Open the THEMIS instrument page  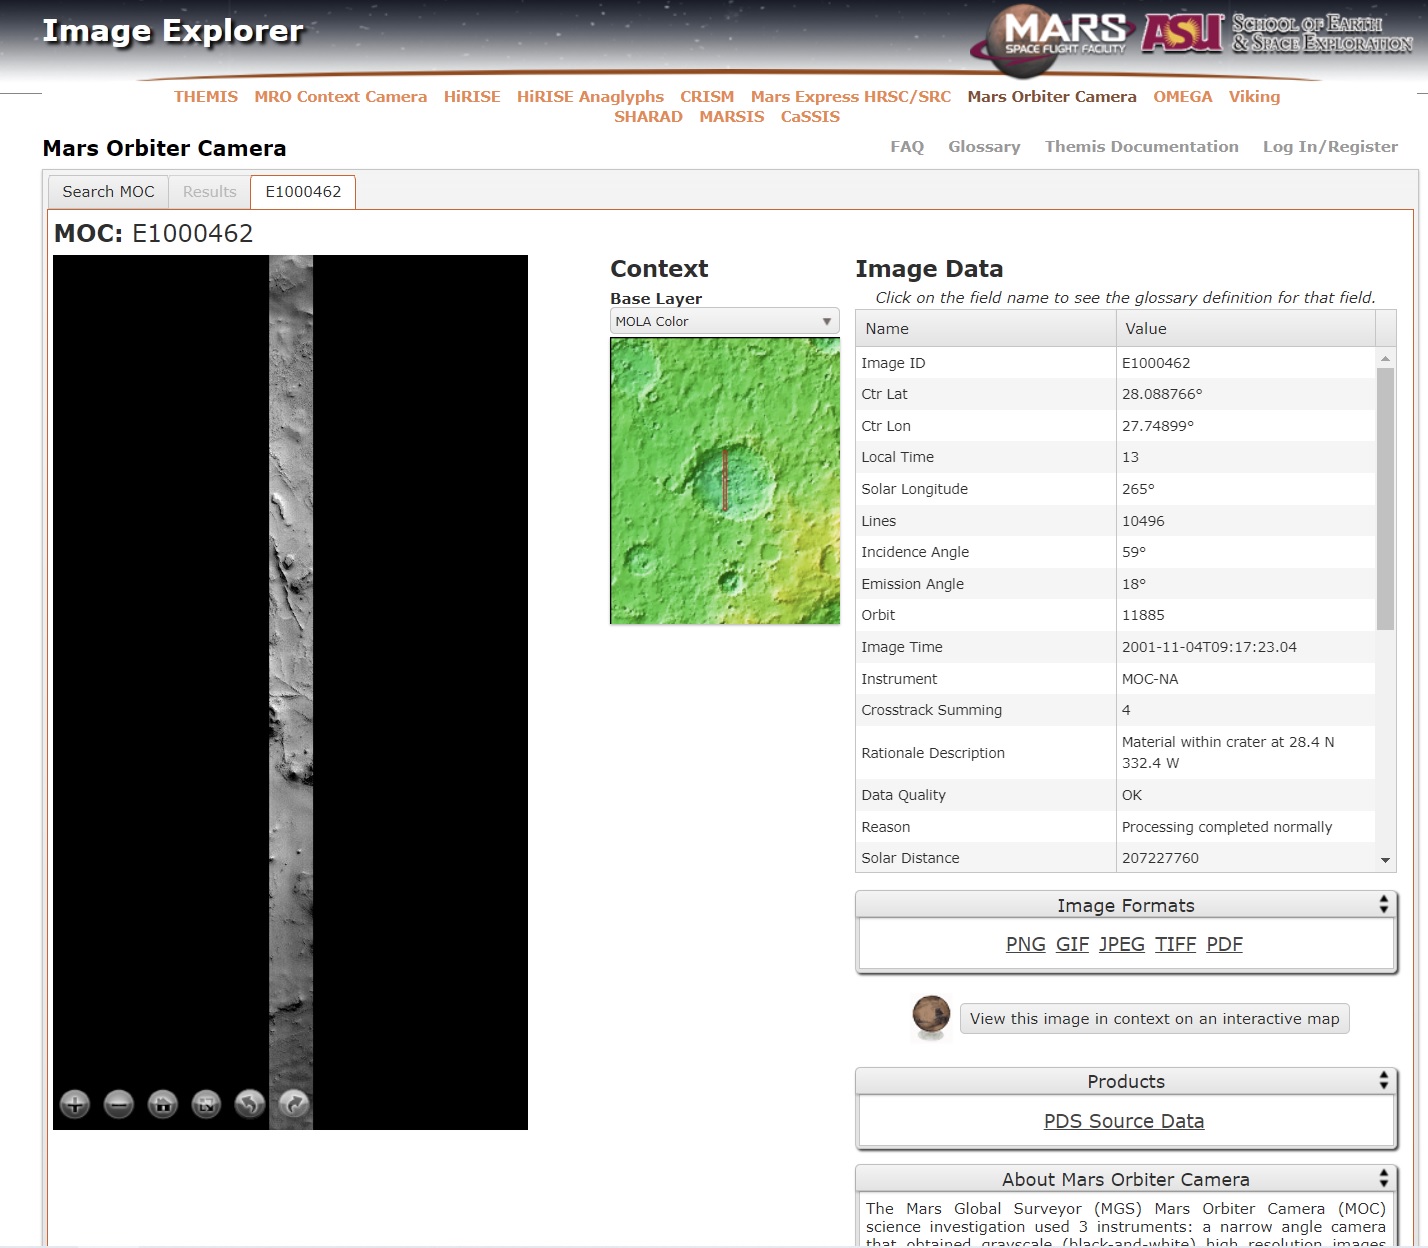pyautogui.click(x=206, y=97)
